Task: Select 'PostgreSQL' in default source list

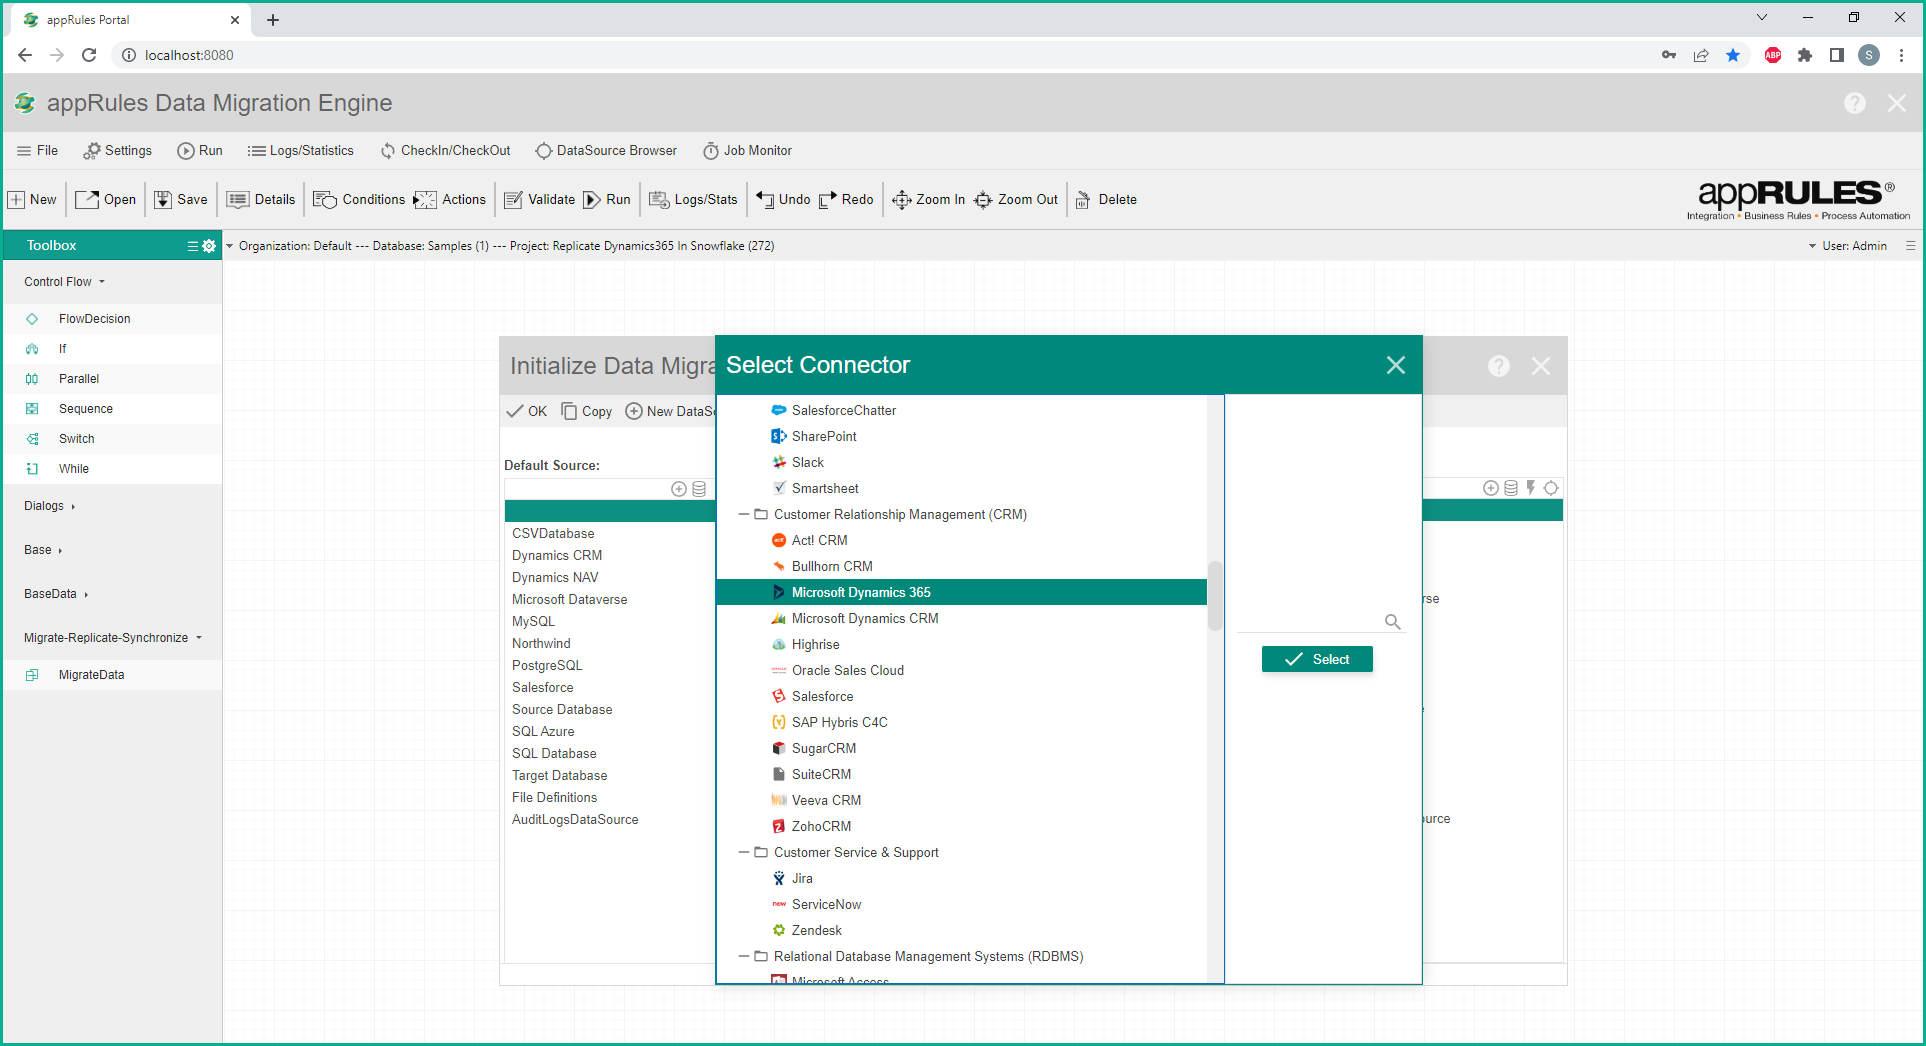Action: pyautogui.click(x=547, y=666)
